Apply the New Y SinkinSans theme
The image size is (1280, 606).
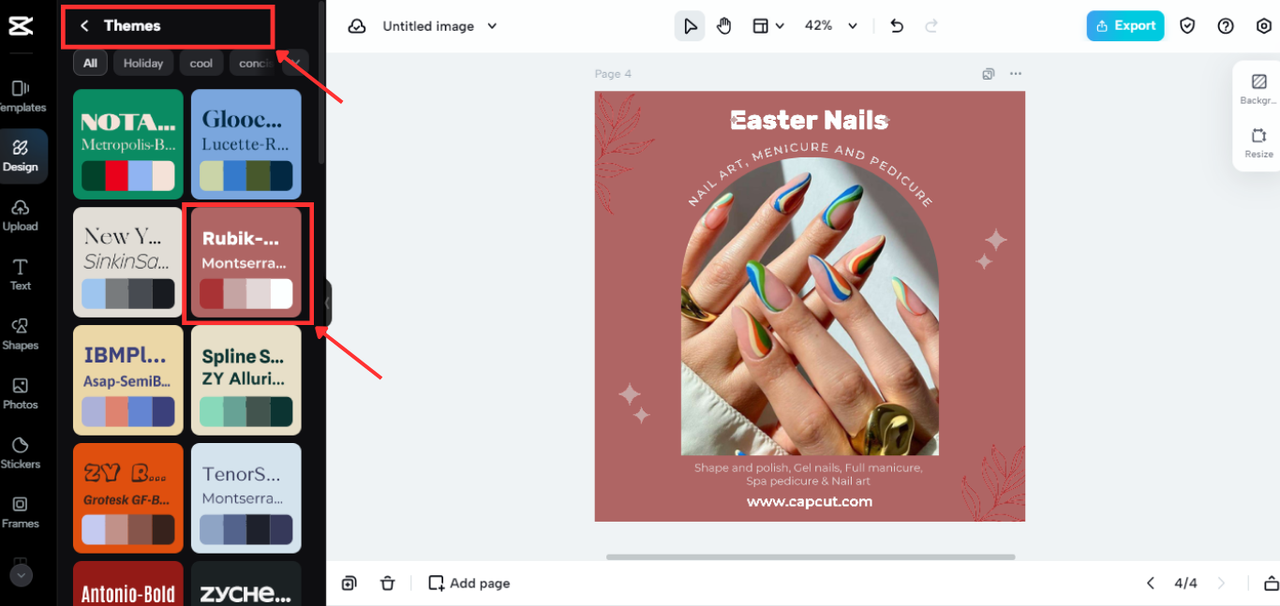pyautogui.click(x=128, y=262)
